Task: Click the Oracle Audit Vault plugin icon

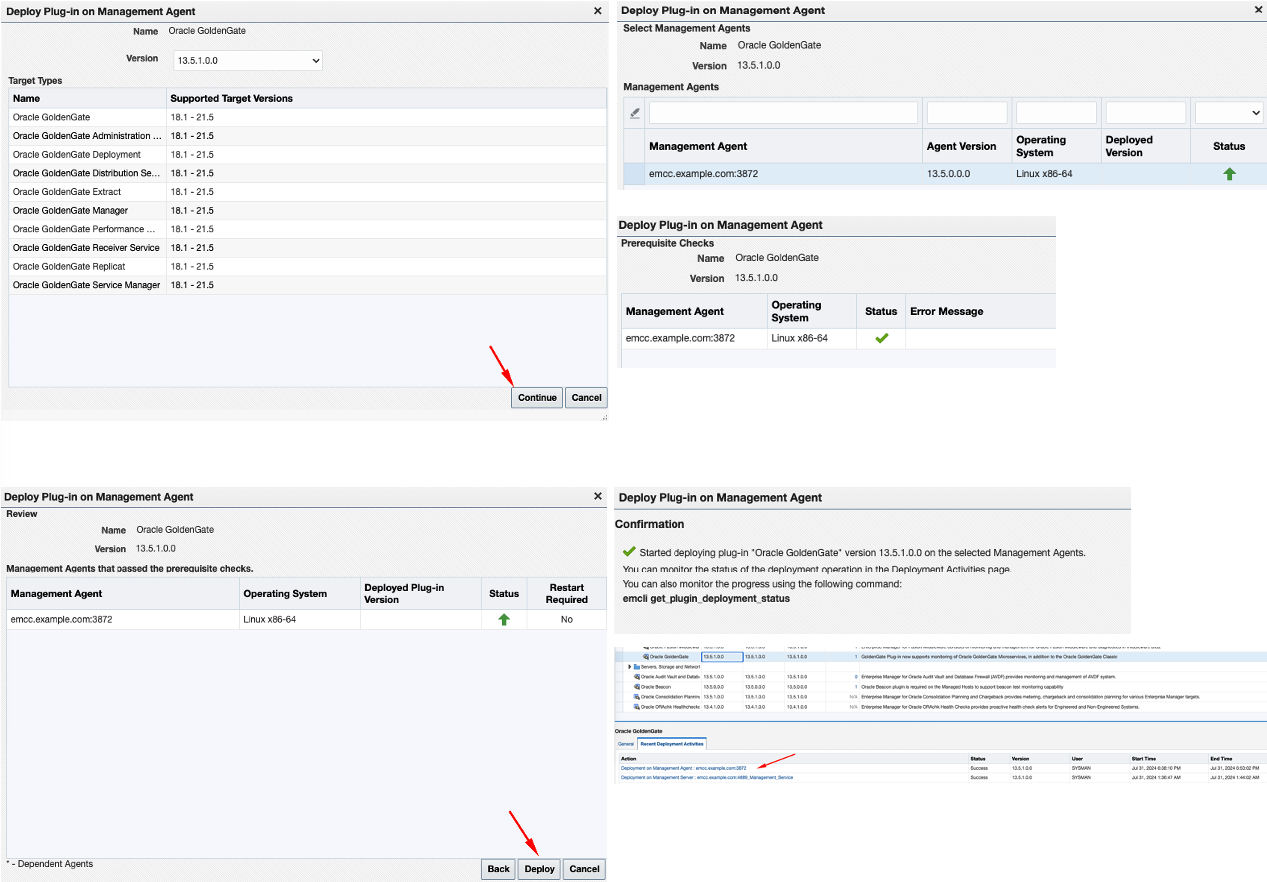Action: tap(637, 676)
